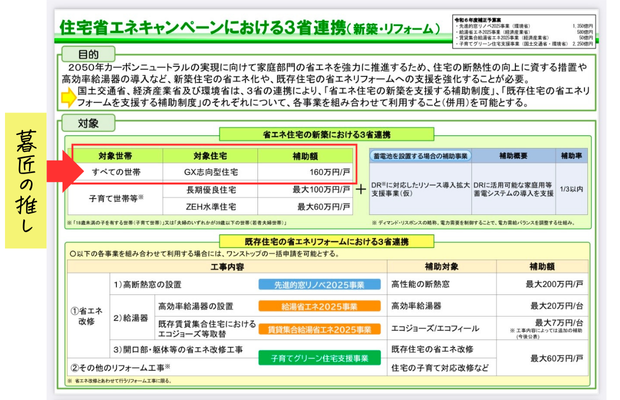Click the 蓄電池を設置する場合の補助事業 column header
The height and width of the screenshot is (400, 620).
[420, 157]
